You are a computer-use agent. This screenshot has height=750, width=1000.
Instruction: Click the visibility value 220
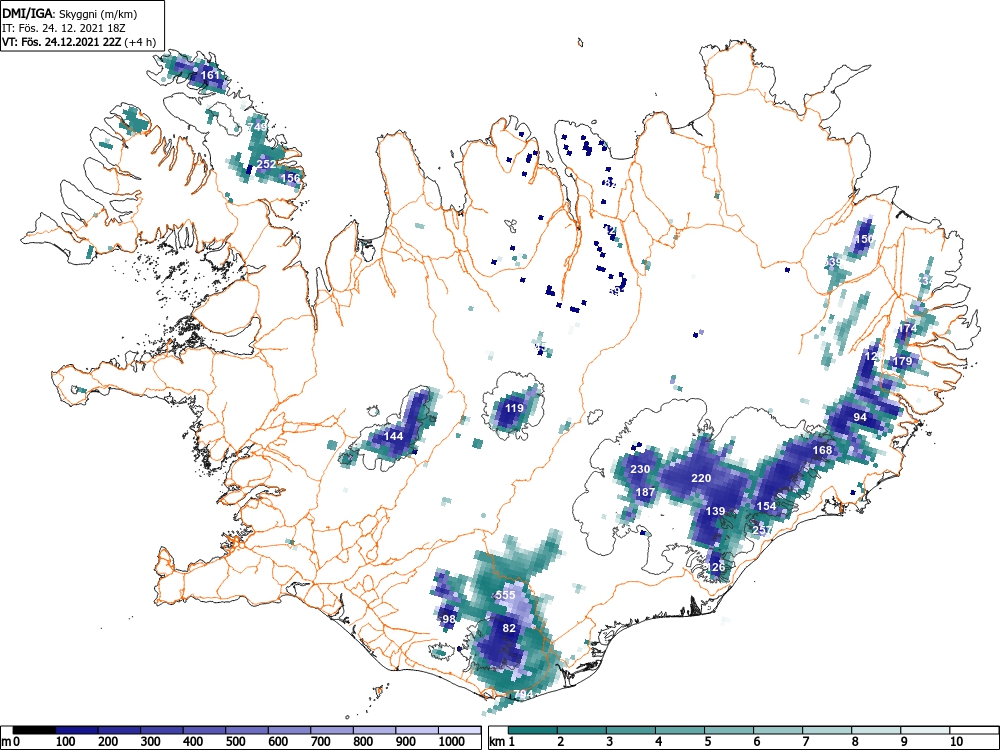pos(701,478)
